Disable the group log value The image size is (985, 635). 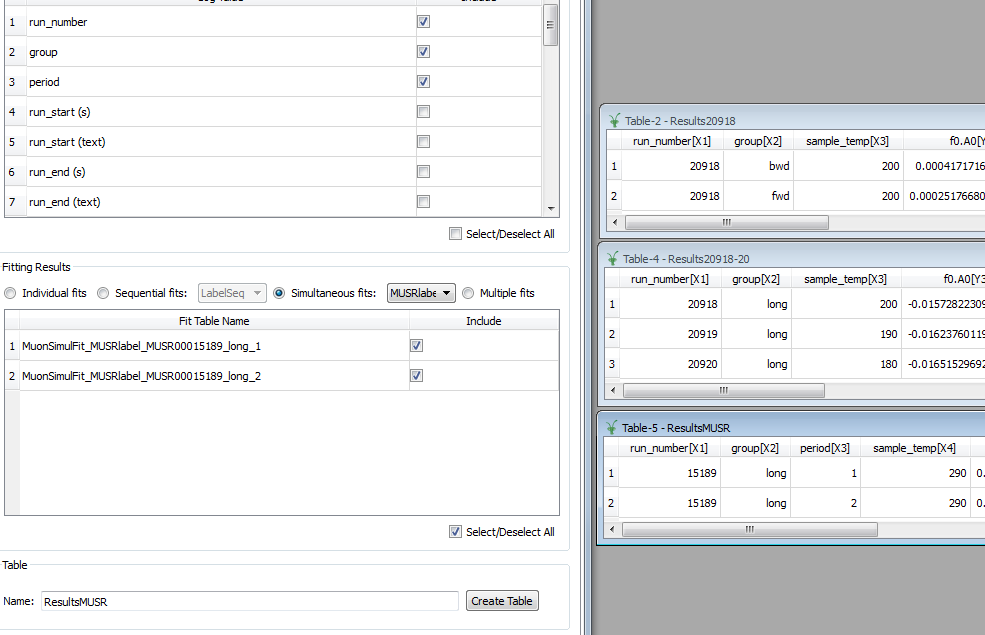(x=423, y=51)
